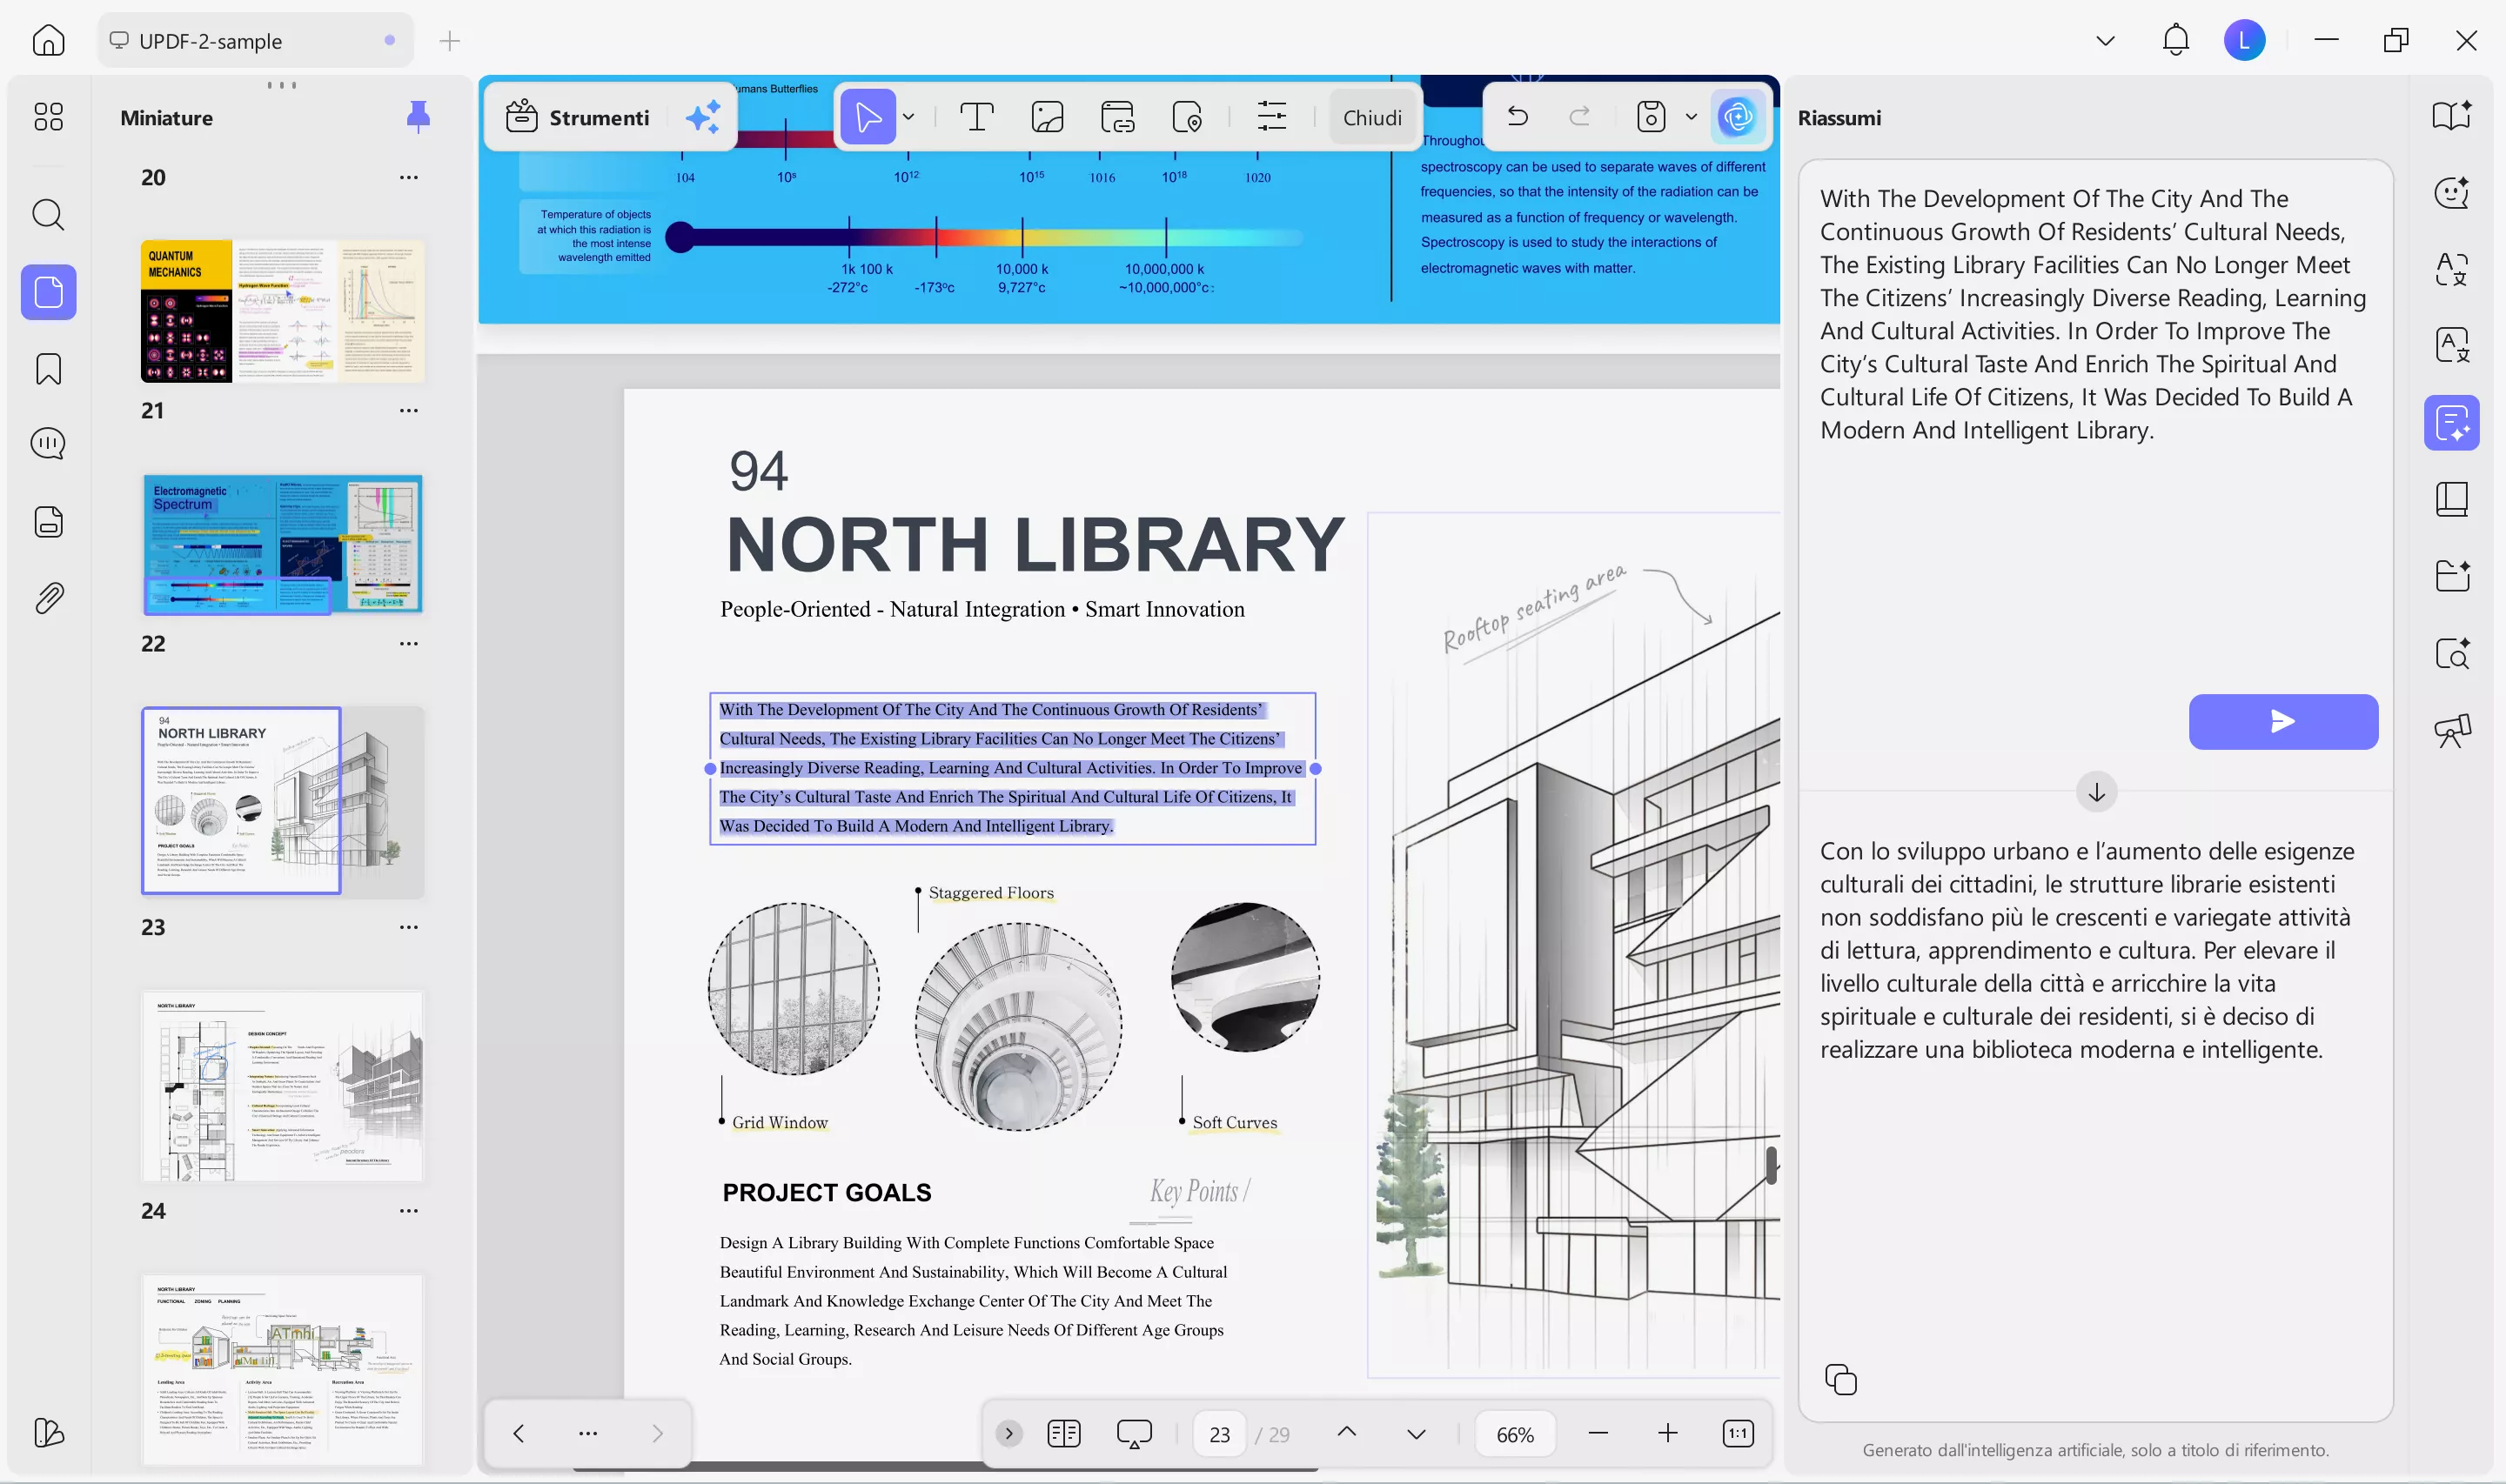Close the tools bar with the Chiudi button
Screen dimensions: 2506x1484
(1373, 117)
